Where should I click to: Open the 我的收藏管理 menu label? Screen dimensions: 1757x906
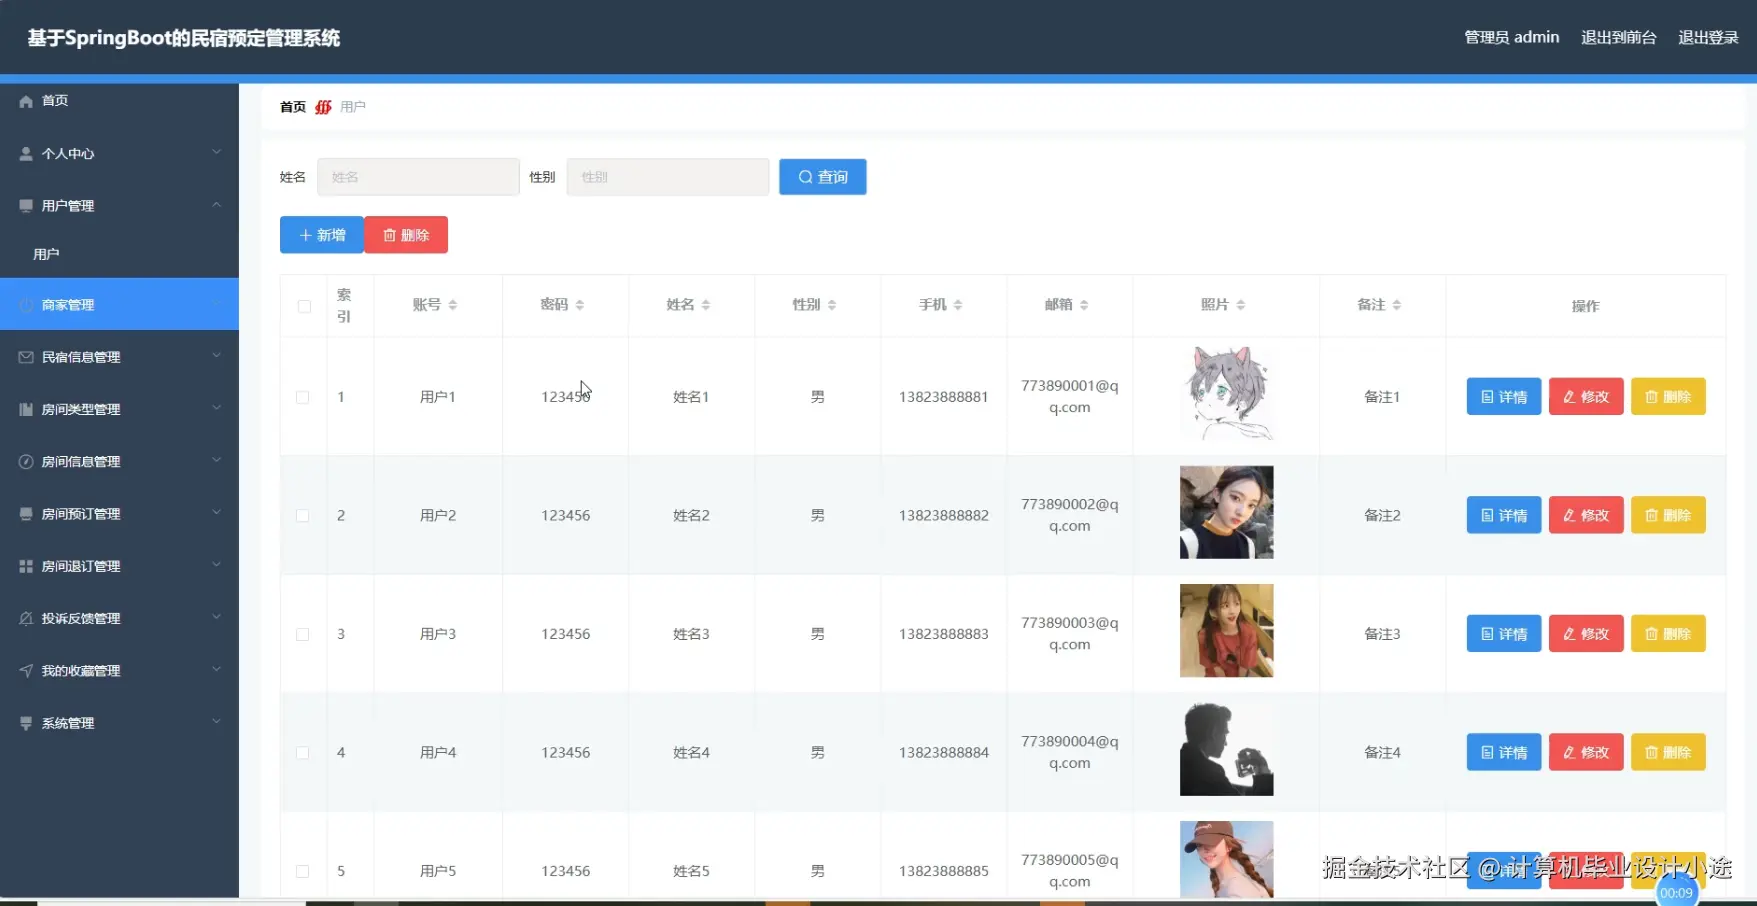tap(81, 671)
